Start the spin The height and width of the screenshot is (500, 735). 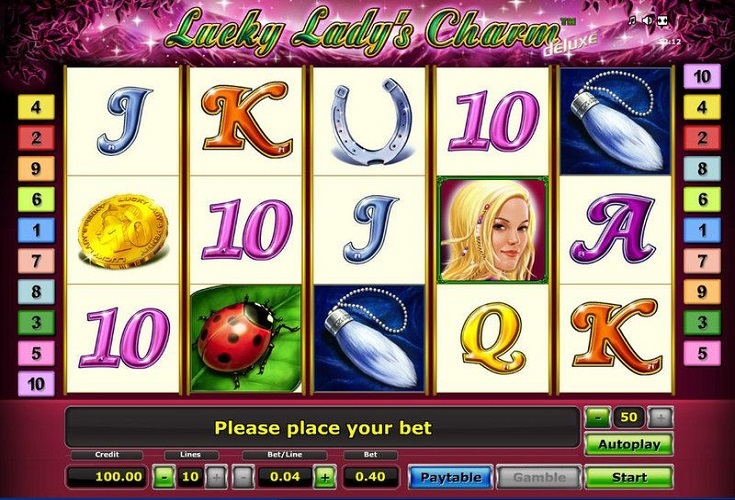tap(629, 477)
